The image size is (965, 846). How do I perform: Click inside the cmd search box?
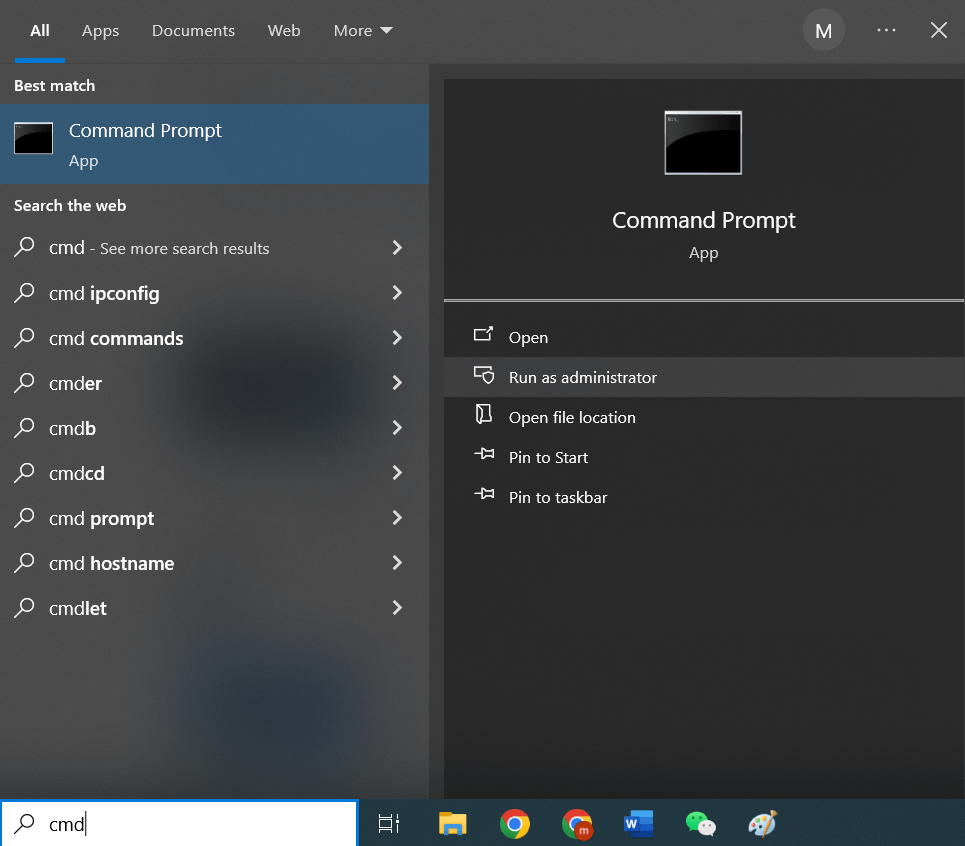click(180, 823)
